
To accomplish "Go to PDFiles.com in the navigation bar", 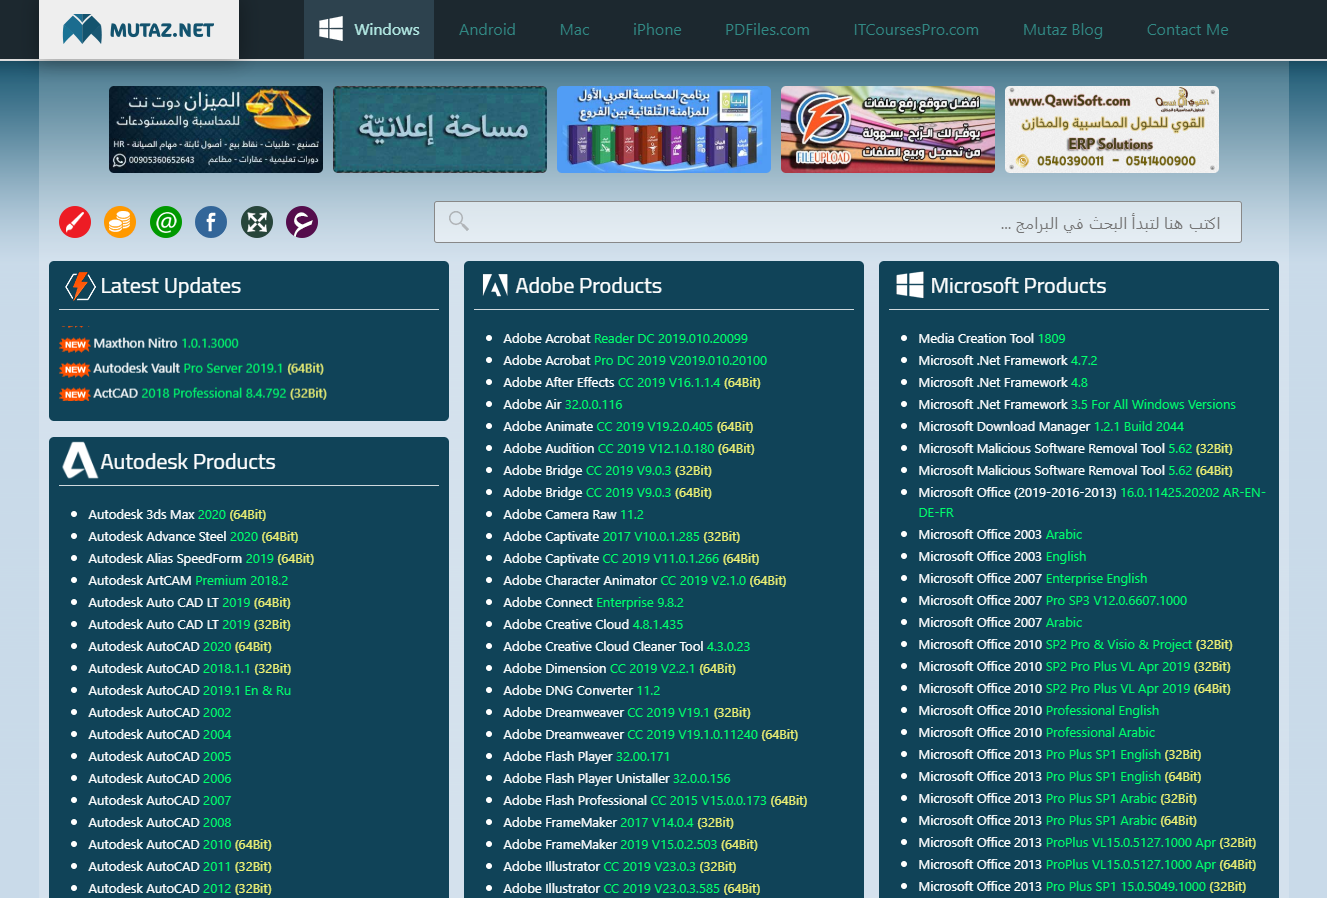I will [767, 30].
